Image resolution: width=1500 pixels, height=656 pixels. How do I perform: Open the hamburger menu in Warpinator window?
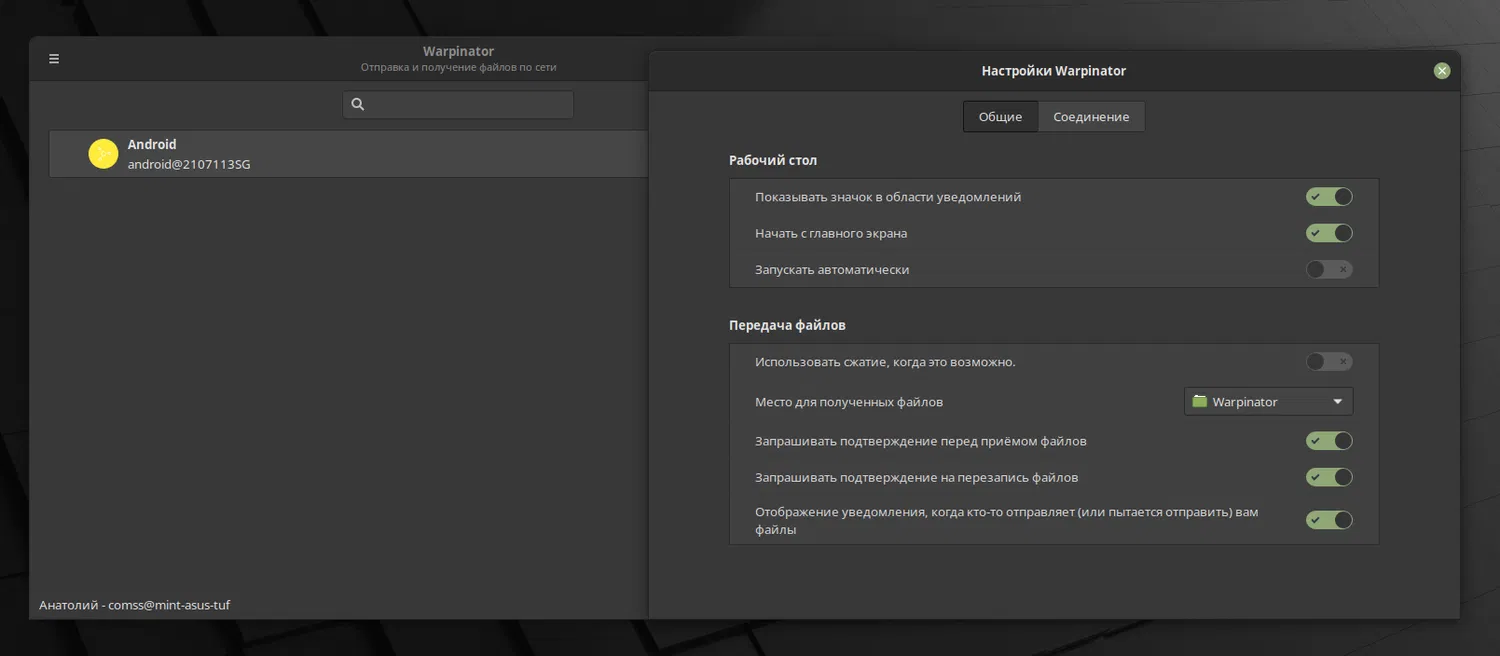click(x=54, y=59)
